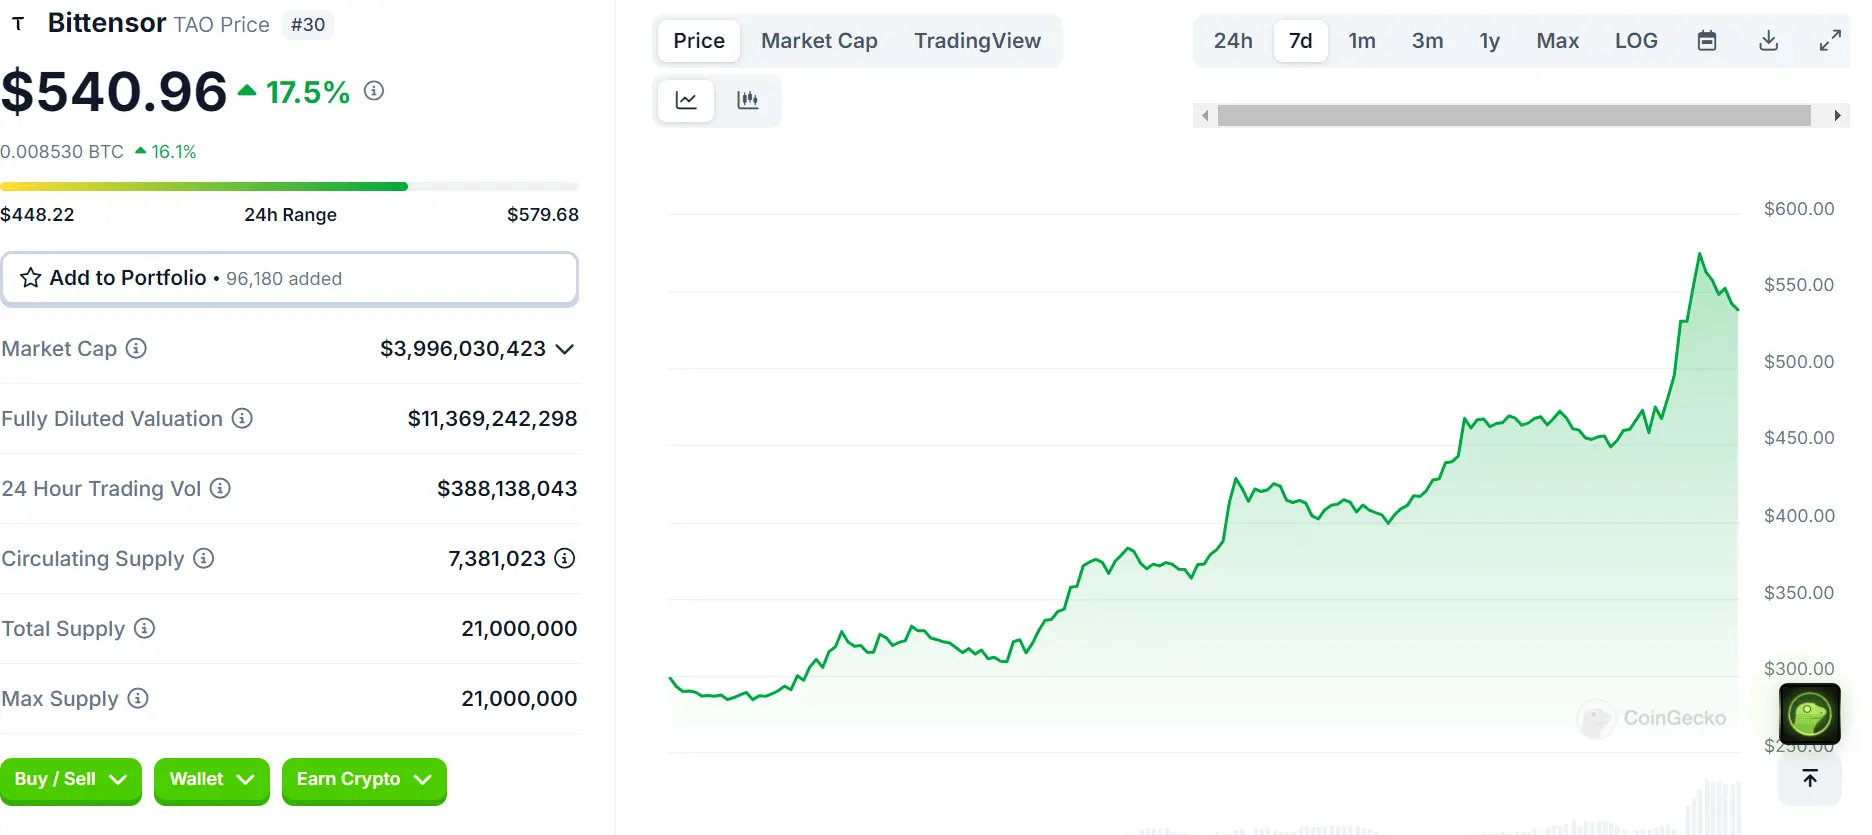Click the #30 rank badge
The image size is (1872, 835).
point(308,25)
